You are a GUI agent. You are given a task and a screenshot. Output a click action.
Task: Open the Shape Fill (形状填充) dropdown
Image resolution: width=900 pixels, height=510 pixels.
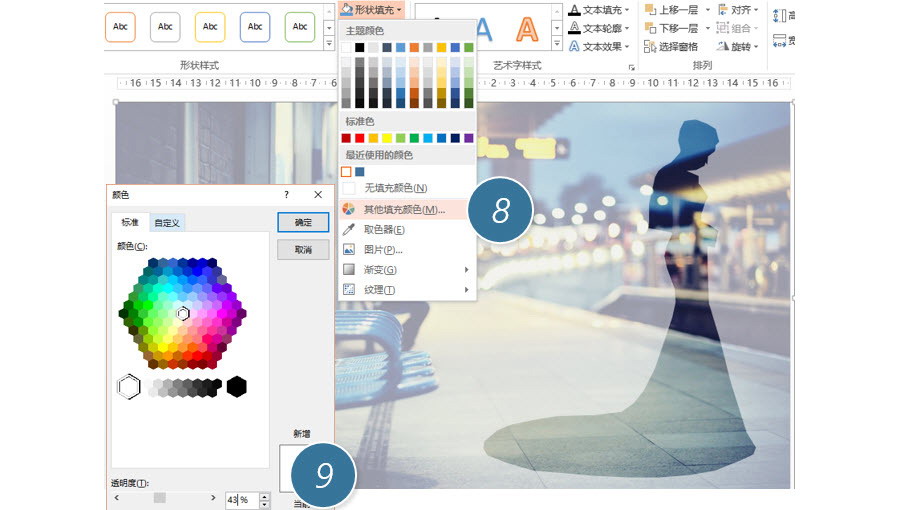point(372,9)
